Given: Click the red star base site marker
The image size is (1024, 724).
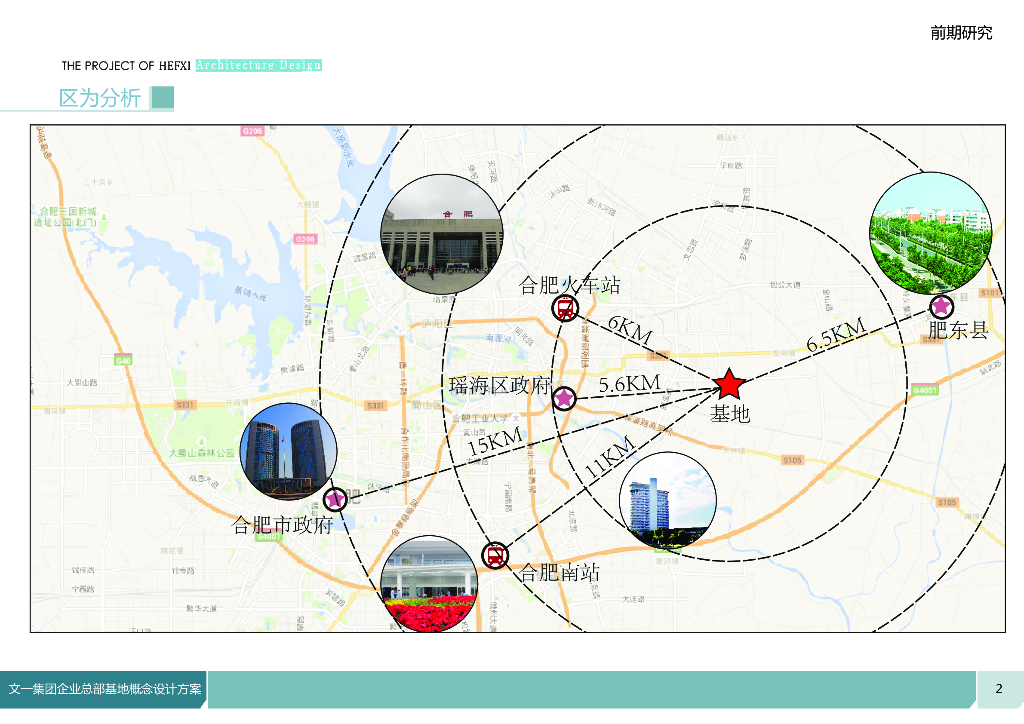Looking at the screenshot, I should 729,384.
